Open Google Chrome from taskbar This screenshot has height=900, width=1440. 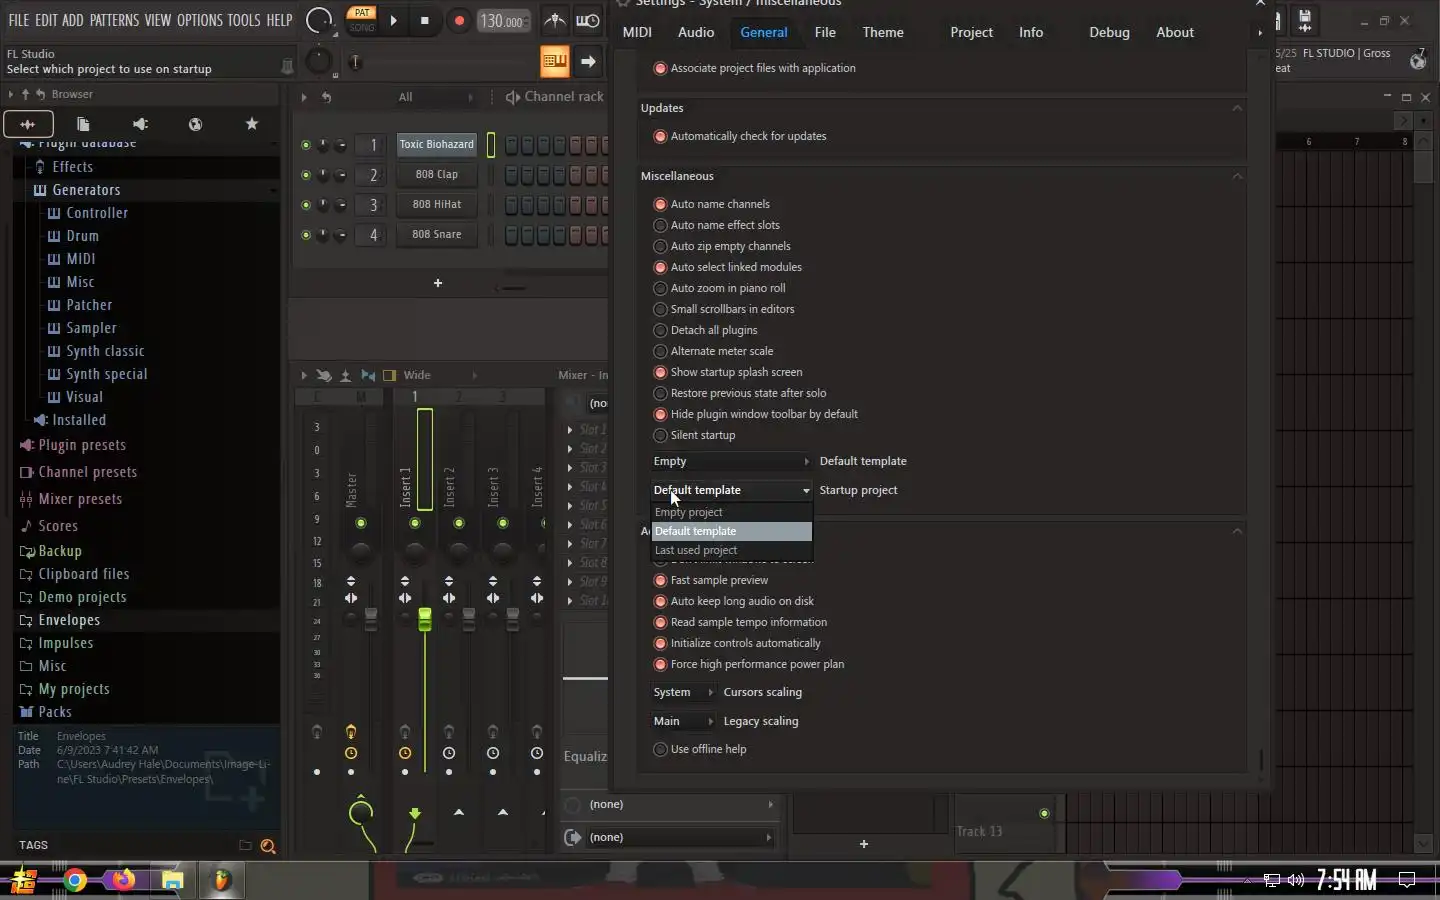pyautogui.click(x=75, y=880)
